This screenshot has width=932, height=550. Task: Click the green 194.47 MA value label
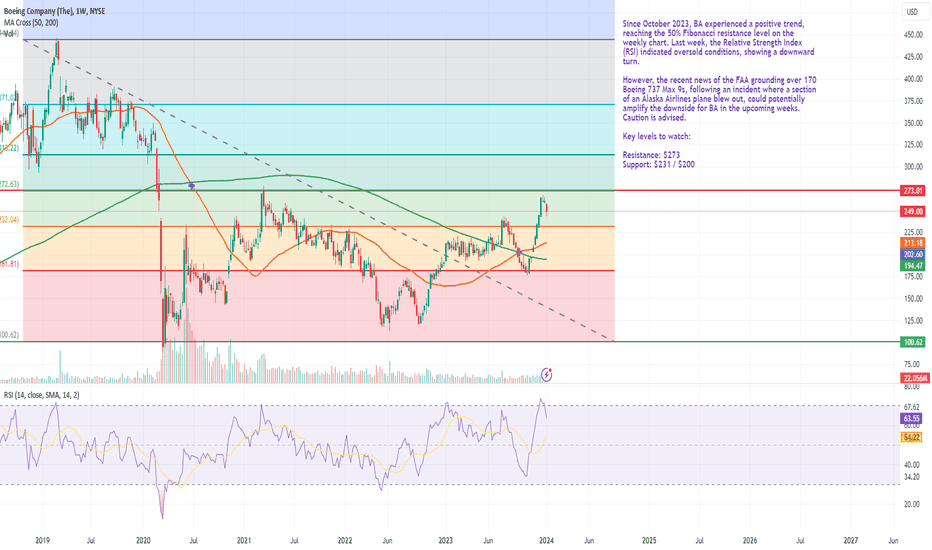(913, 265)
